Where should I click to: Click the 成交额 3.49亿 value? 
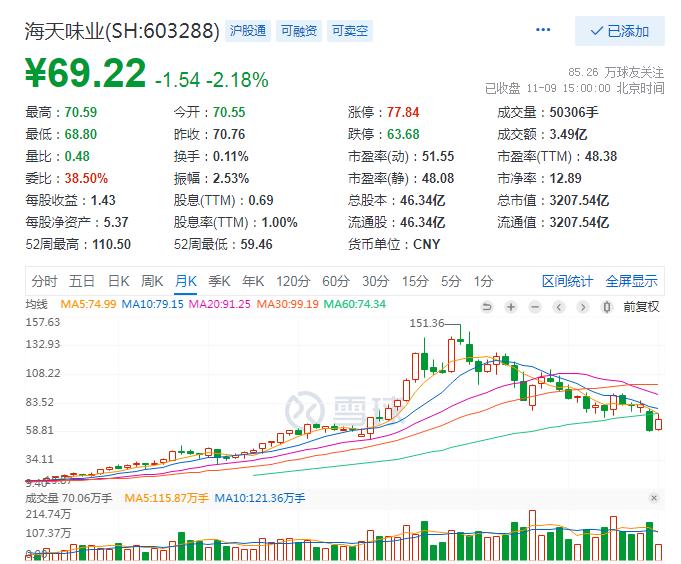tap(568, 134)
